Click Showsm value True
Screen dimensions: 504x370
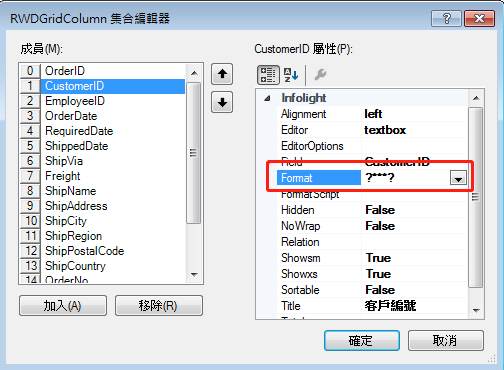378,258
